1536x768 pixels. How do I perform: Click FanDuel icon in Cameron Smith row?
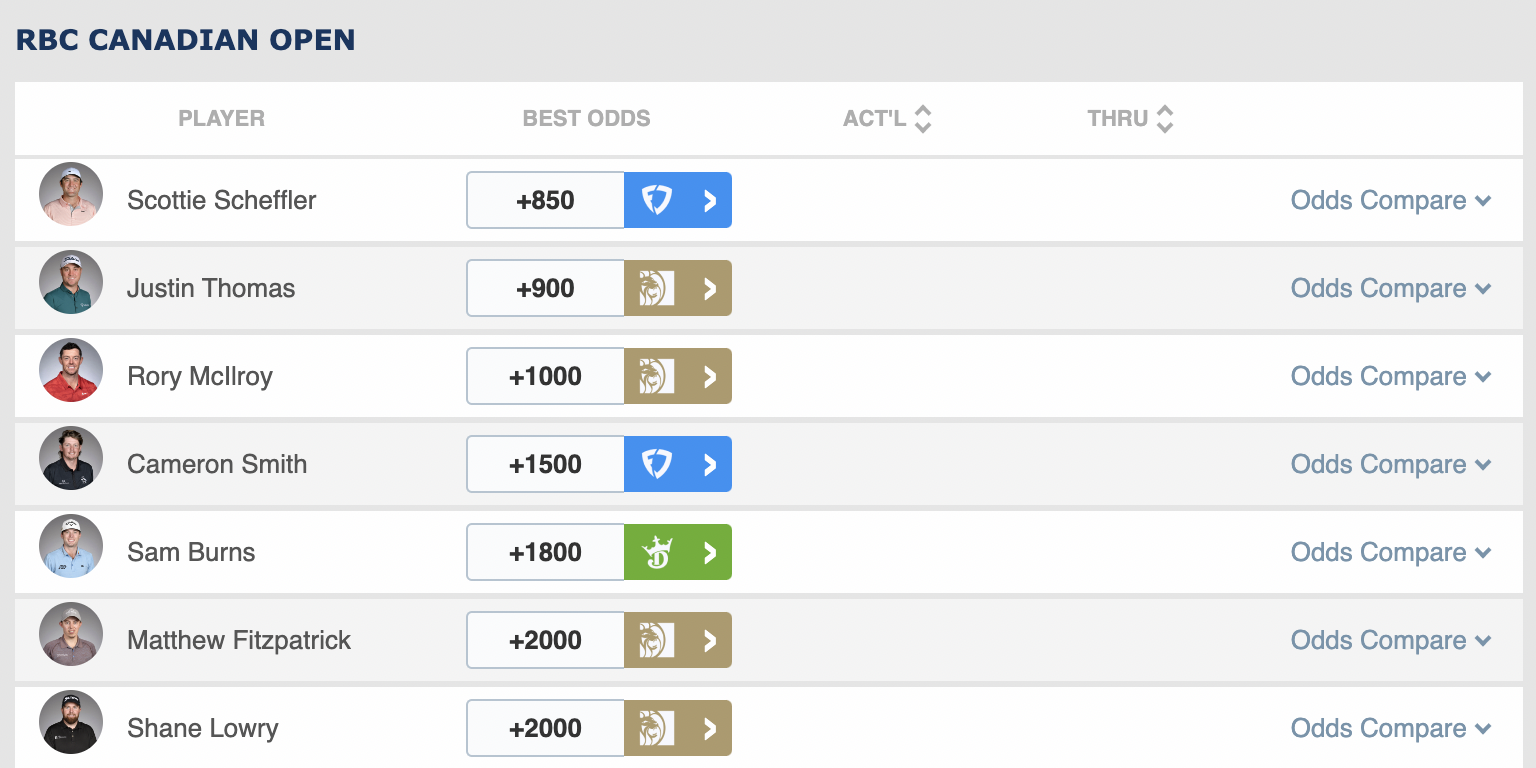point(656,464)
